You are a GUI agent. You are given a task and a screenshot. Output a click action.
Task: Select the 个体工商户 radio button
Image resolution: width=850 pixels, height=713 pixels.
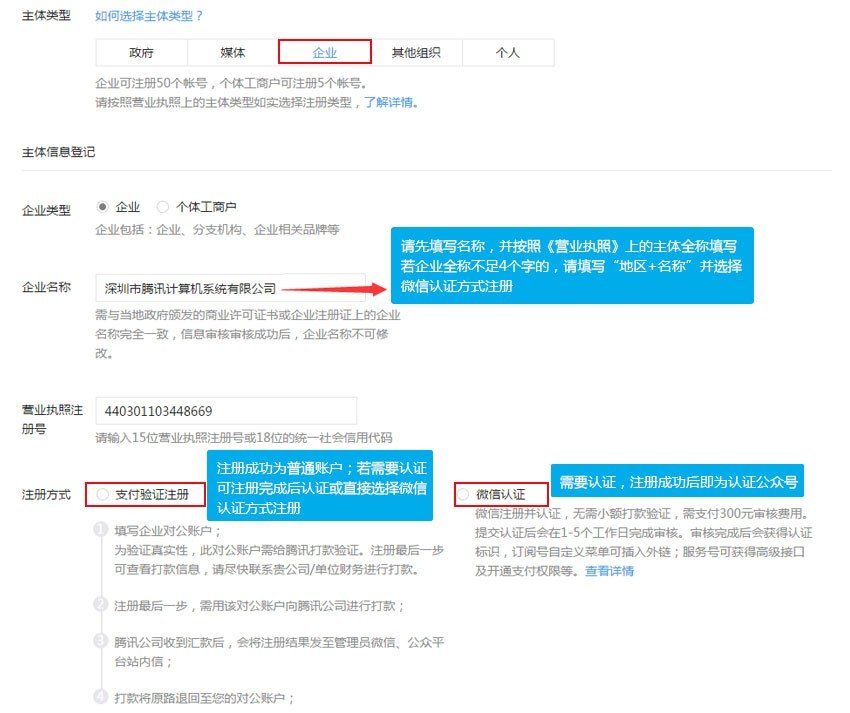pos(162,206)
